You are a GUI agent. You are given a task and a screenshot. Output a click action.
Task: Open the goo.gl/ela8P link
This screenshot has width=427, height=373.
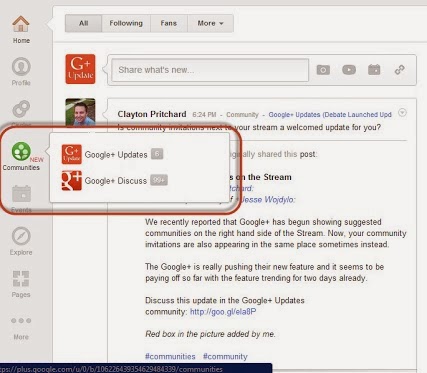[223, 312]
